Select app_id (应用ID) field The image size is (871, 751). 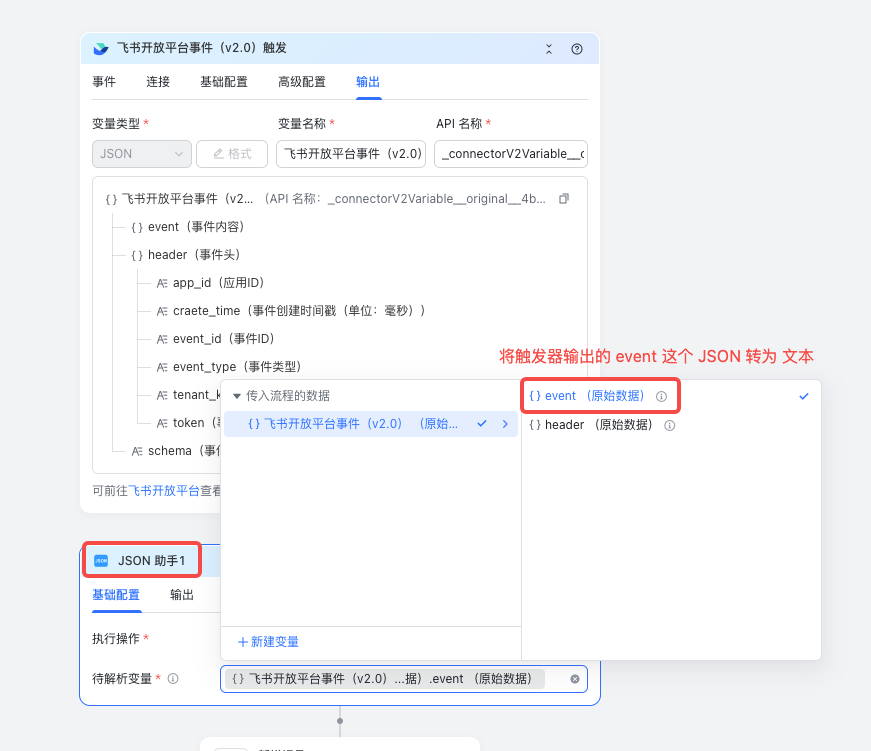(x=210, y=283)
